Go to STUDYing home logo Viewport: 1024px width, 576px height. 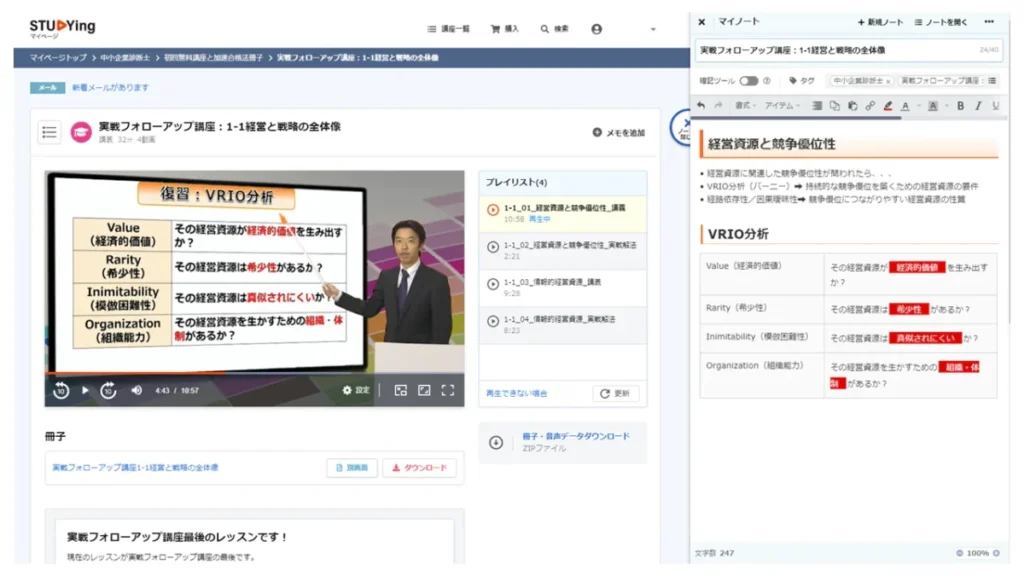[x=62, y=27]
